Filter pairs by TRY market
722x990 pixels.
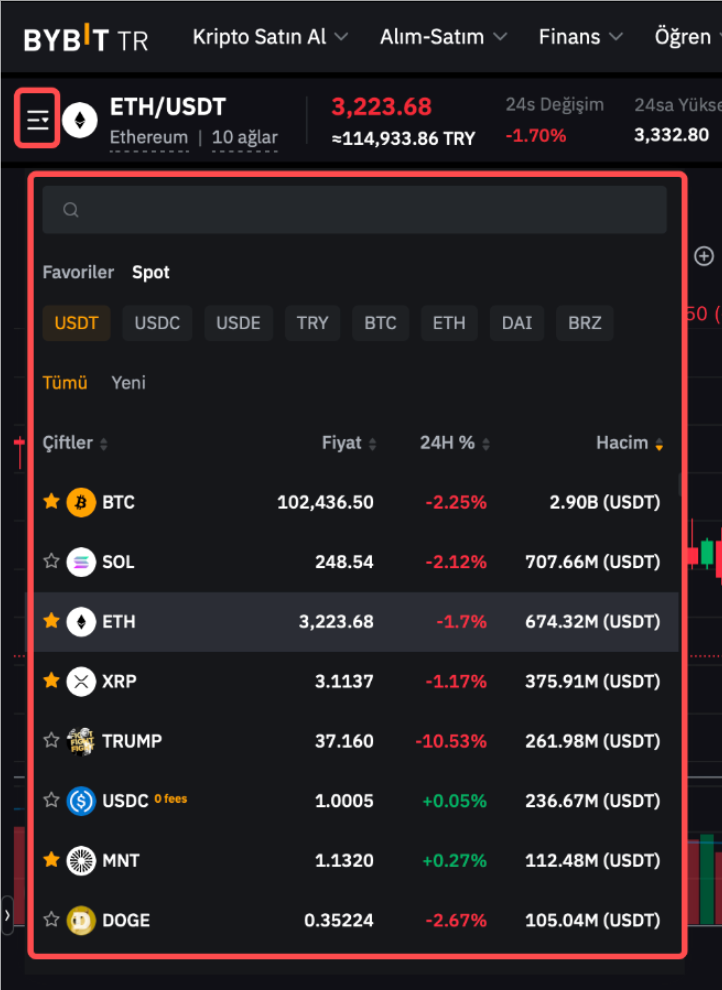click(312, 323)
